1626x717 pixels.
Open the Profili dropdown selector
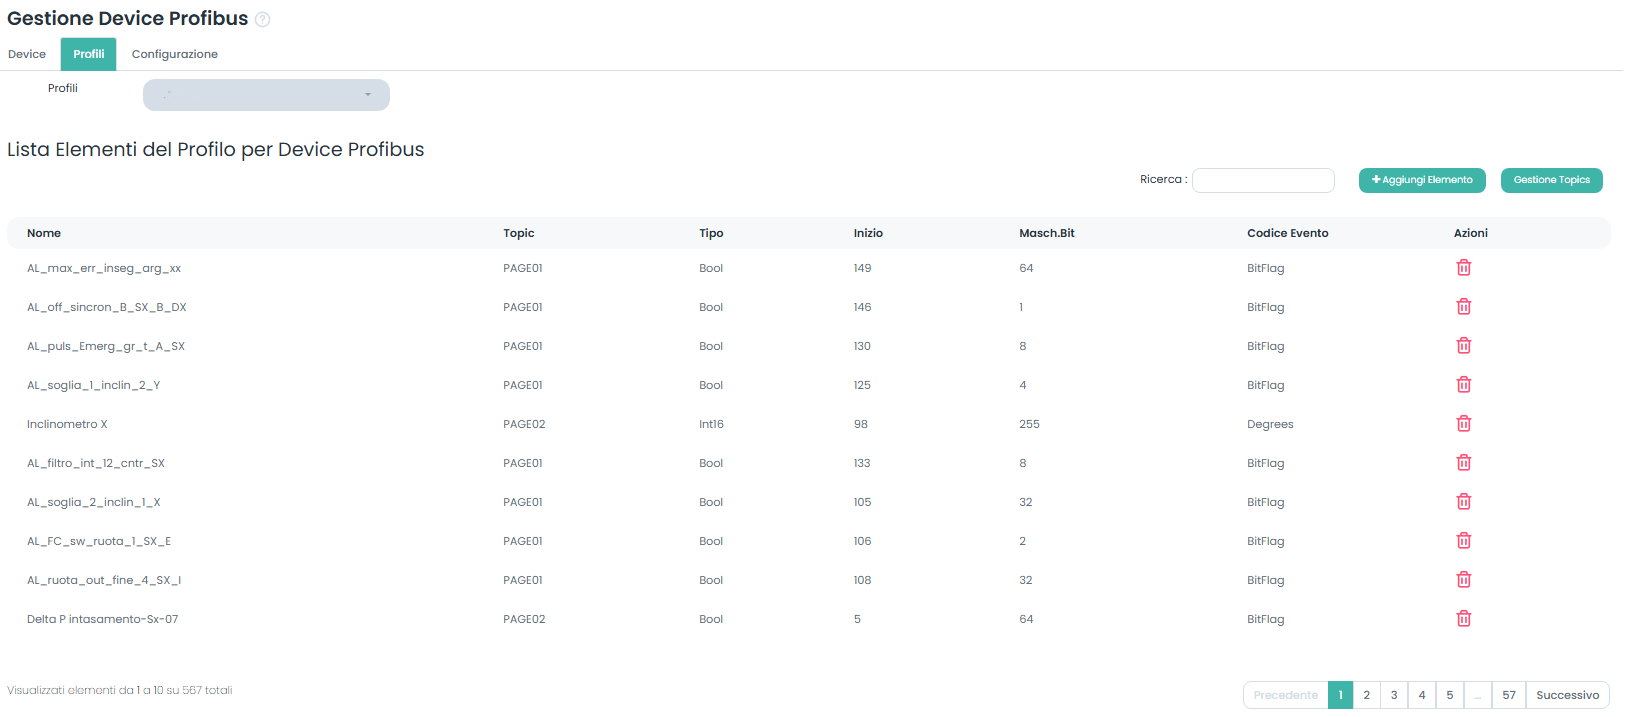point(266,95)
